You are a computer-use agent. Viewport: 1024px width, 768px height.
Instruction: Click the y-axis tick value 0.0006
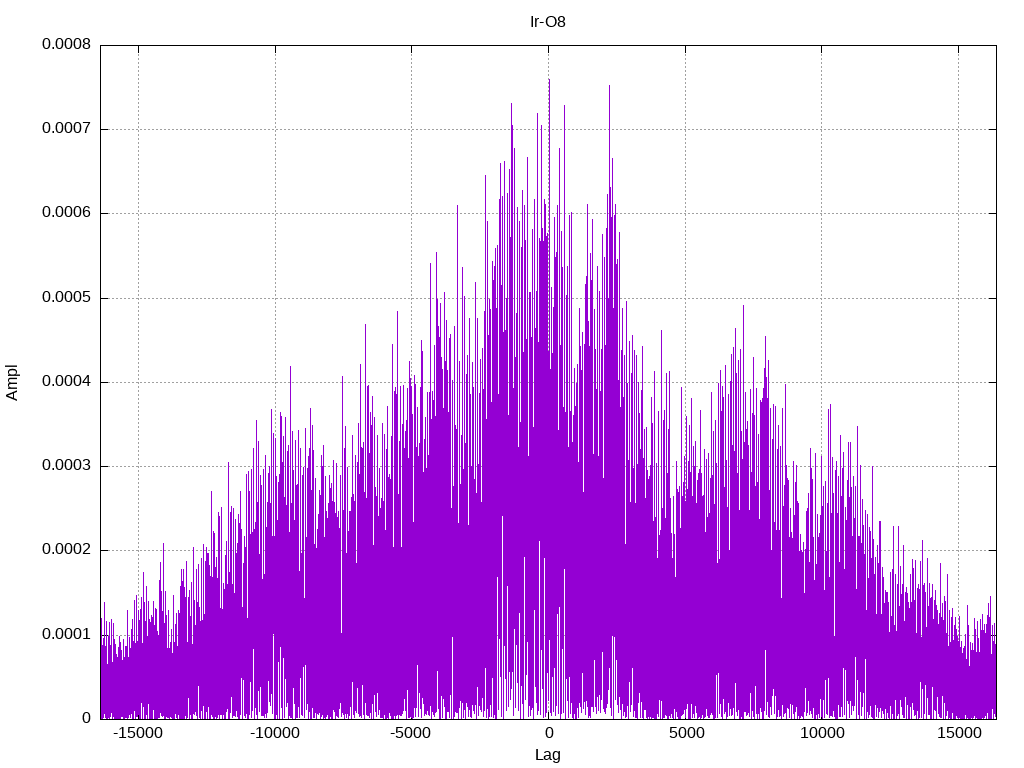point(66,212)
